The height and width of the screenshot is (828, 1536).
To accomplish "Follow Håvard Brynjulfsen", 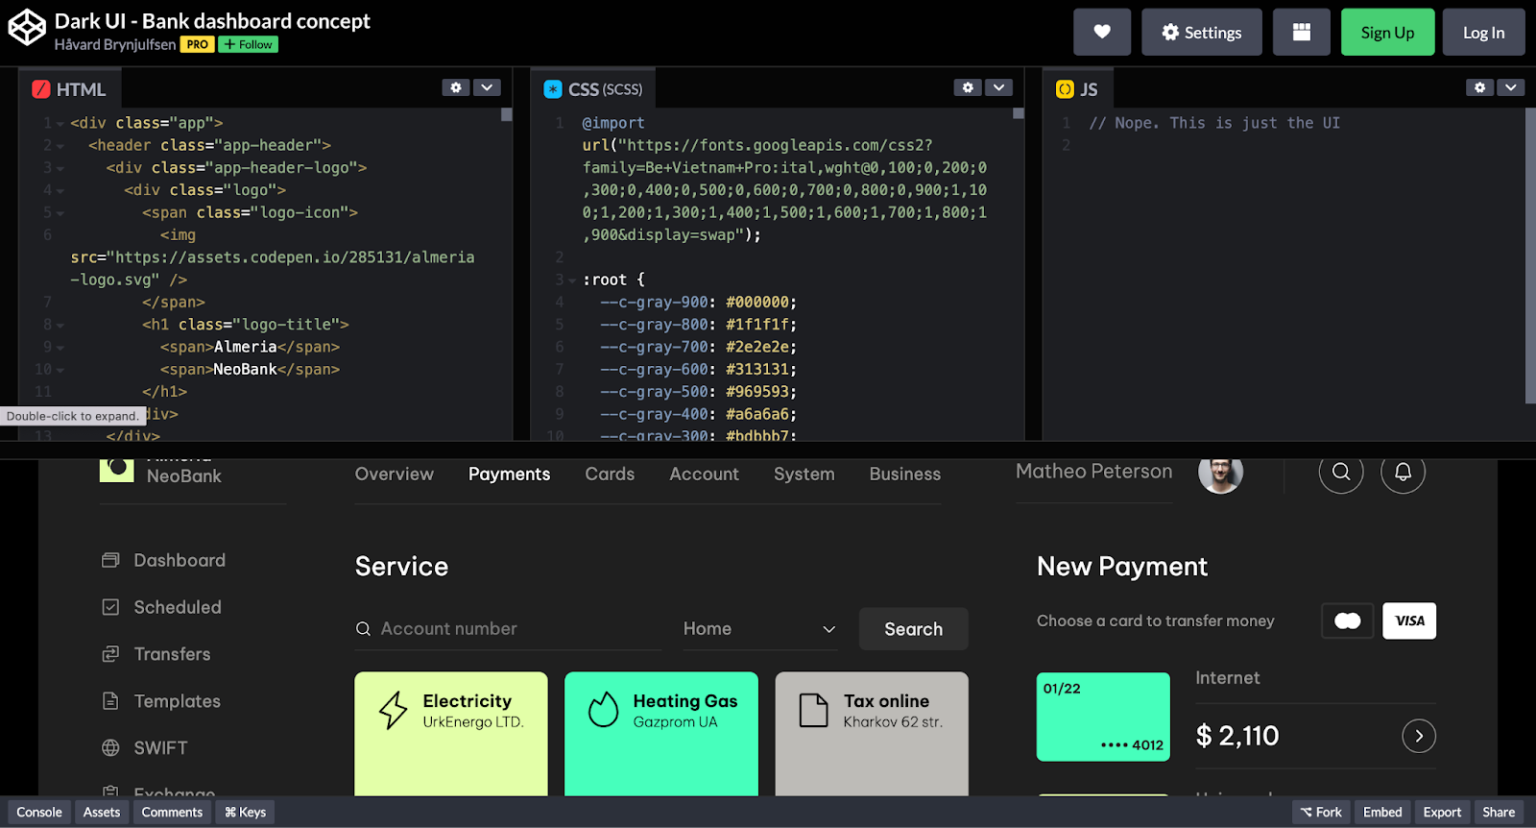I will (x=247, y=44).
